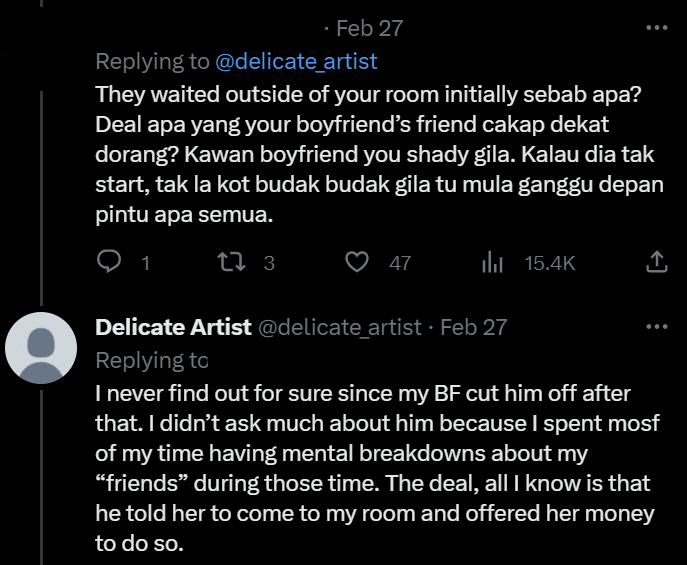Click the repost count 3
This screenshot has width=687, height=565.
(x=269, y=263)
